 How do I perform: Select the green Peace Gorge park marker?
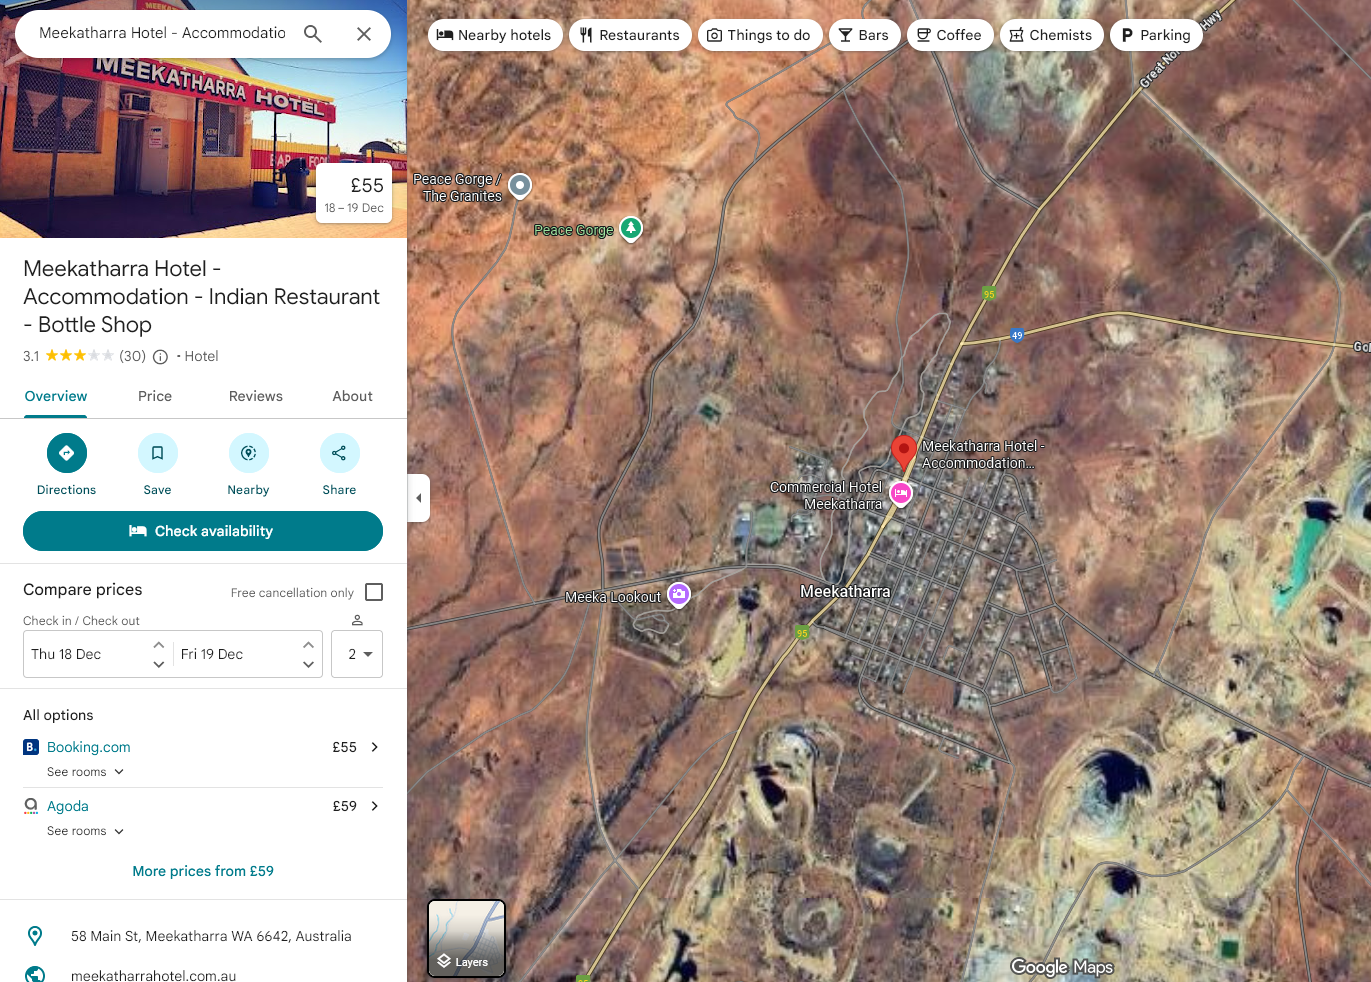(631, 229)
